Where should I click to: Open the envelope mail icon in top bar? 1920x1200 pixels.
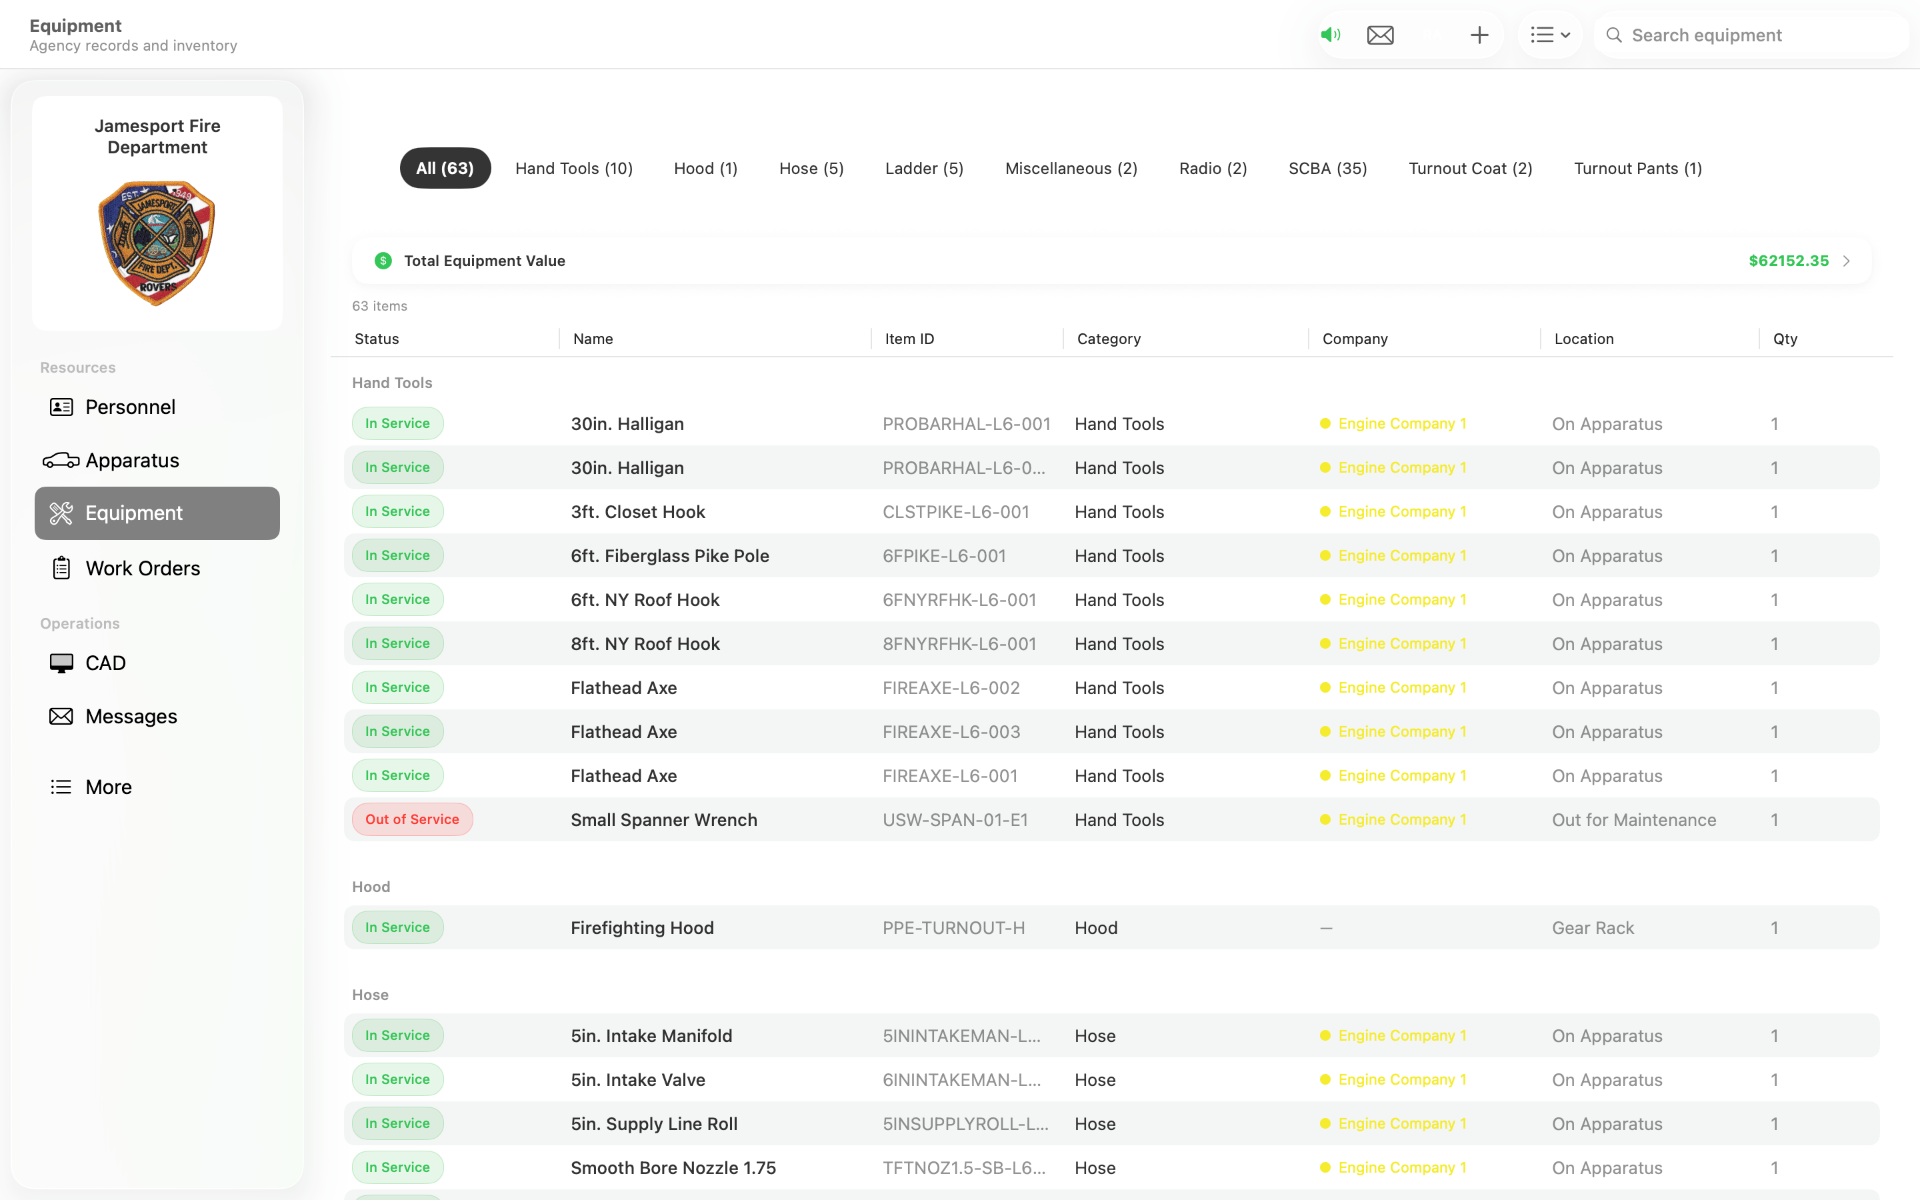point(1380,35)
